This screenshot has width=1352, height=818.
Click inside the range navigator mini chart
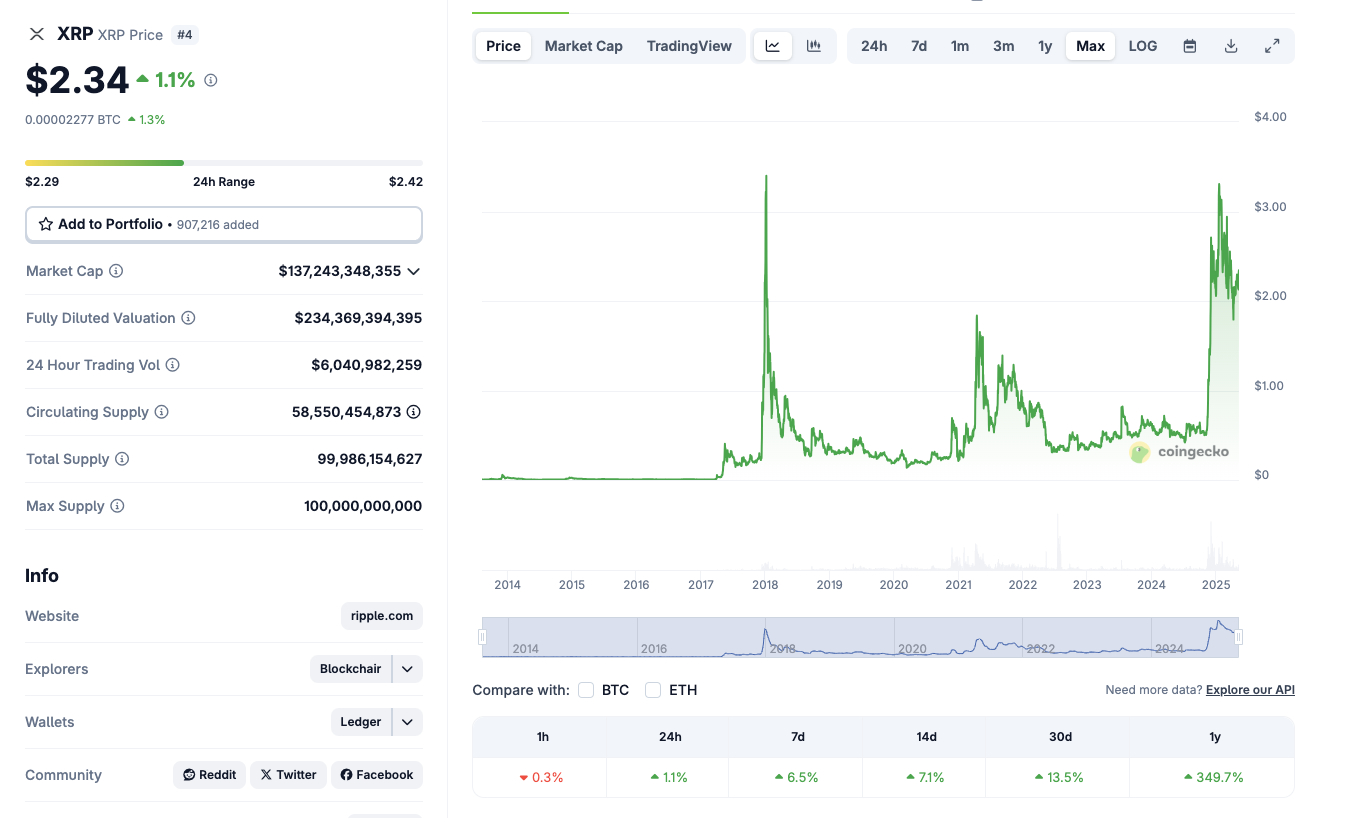pos(860,637)
